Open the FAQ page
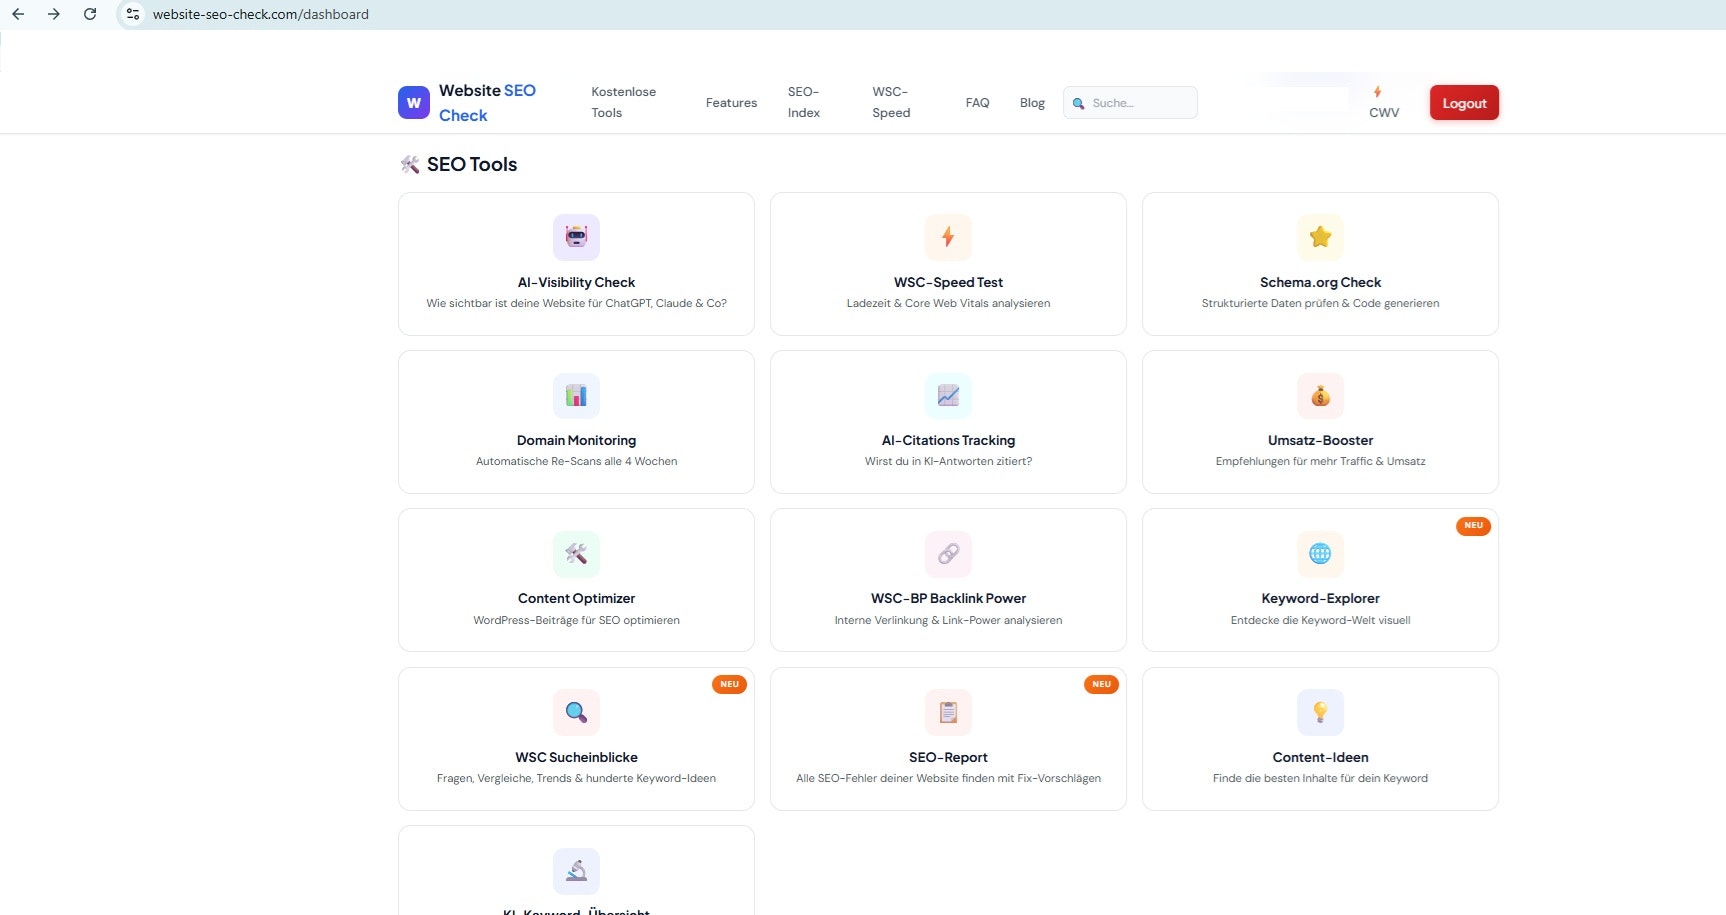The width and height of the screenshot is (1726, 915). [978, 102]
